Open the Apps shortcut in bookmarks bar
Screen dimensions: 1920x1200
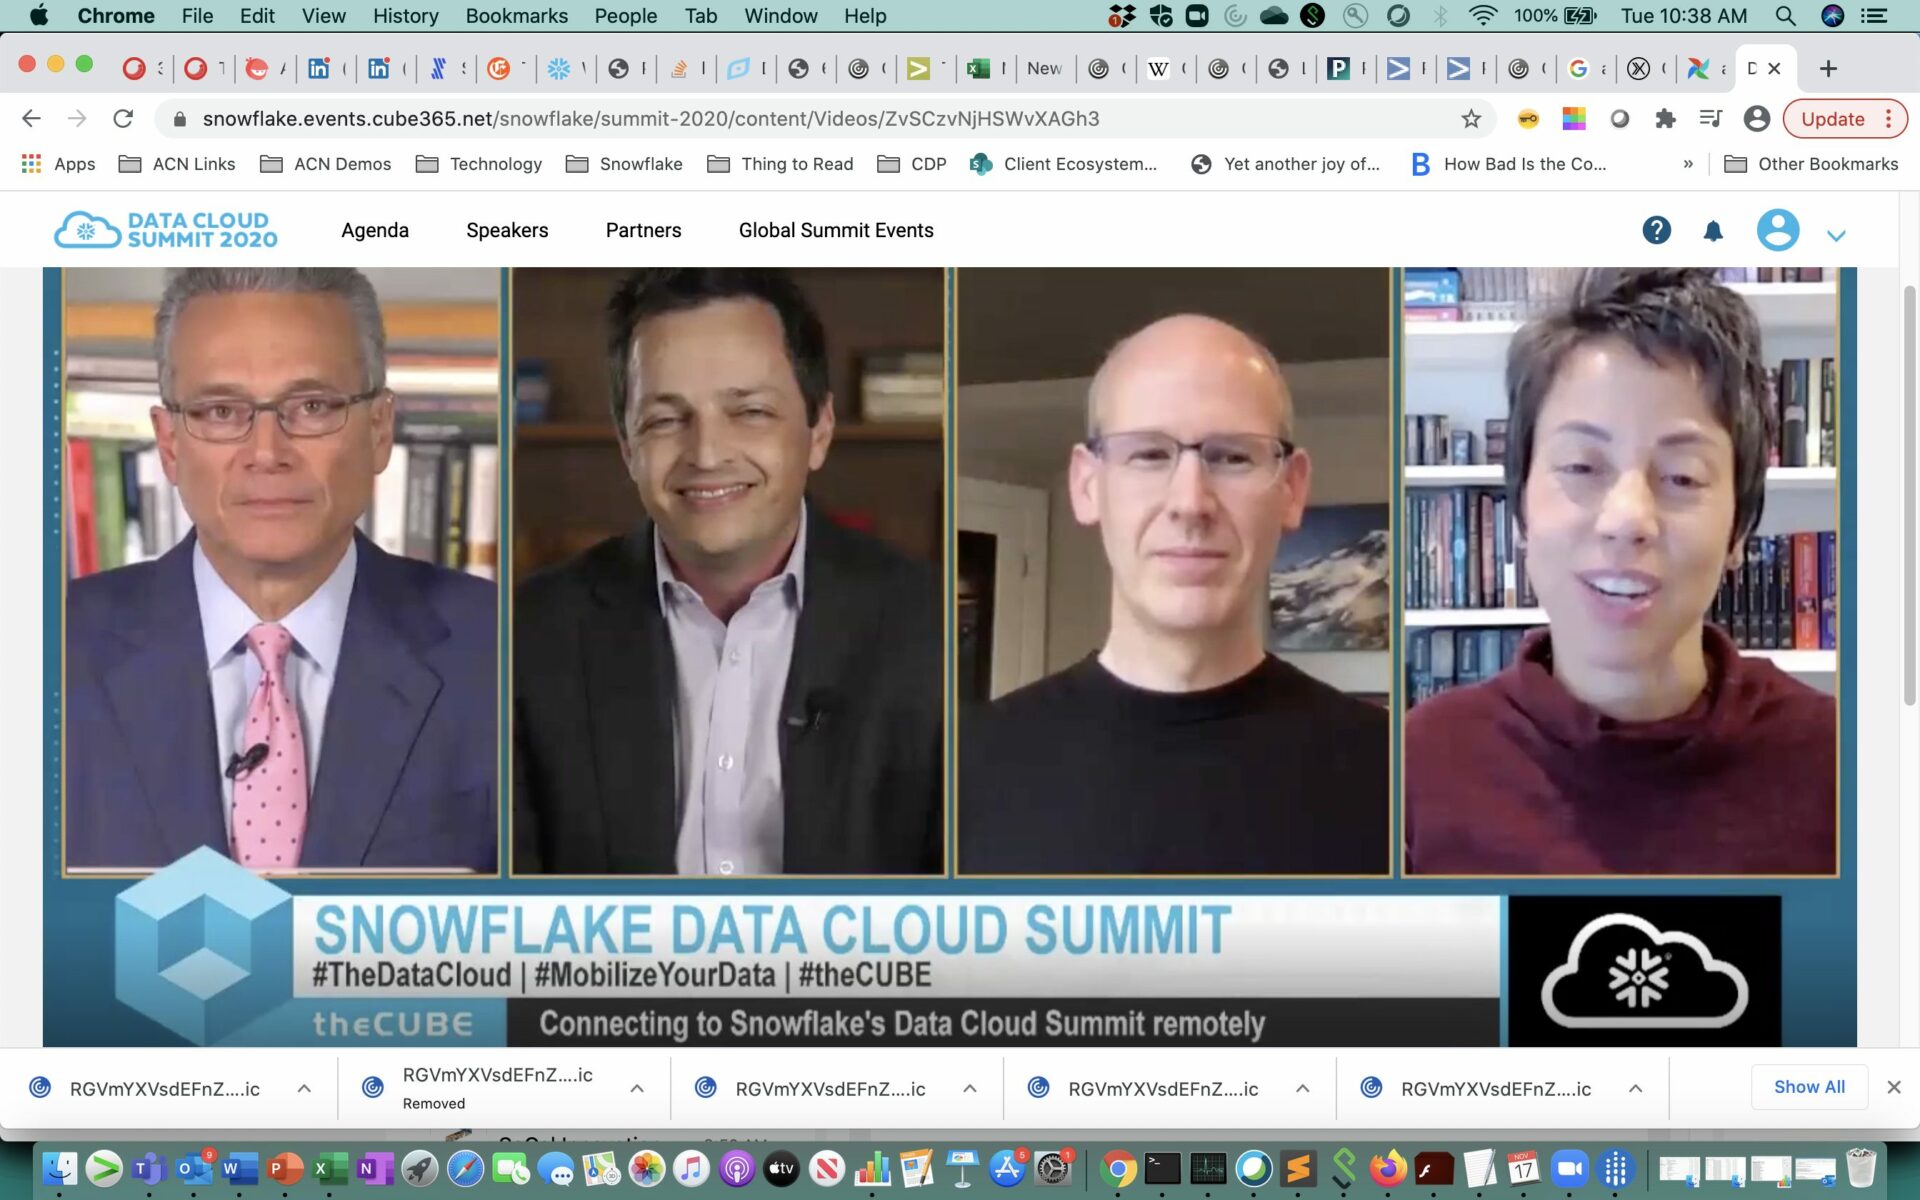pos(59,164)
